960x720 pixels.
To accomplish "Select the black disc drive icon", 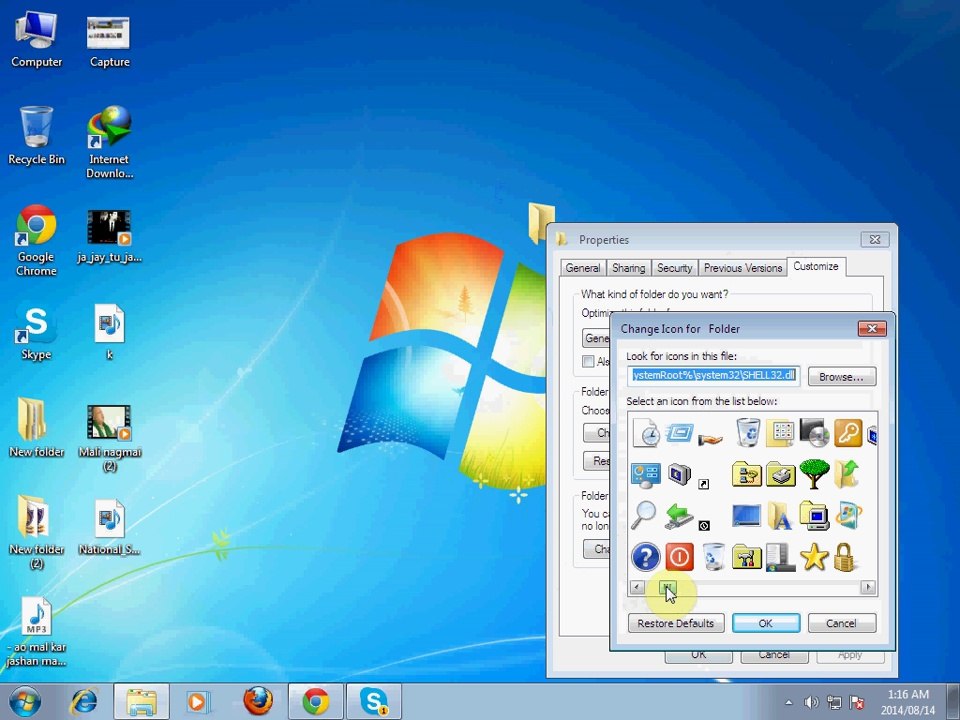I will click(x=814, y=433).
